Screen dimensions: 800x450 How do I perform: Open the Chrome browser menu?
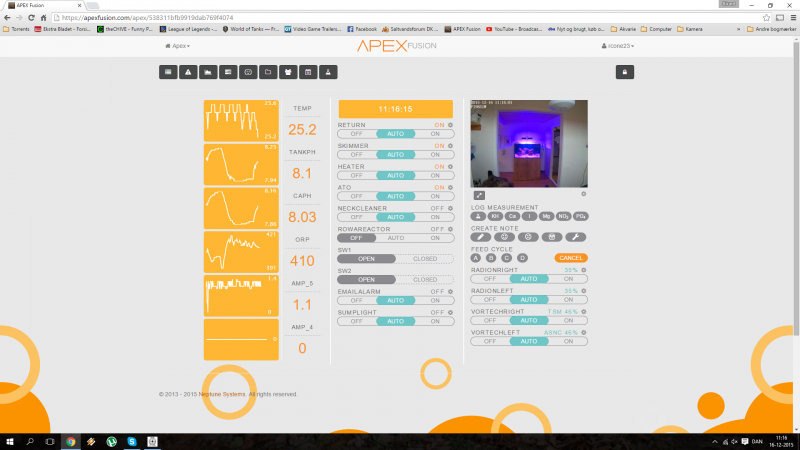pos(790,18)
